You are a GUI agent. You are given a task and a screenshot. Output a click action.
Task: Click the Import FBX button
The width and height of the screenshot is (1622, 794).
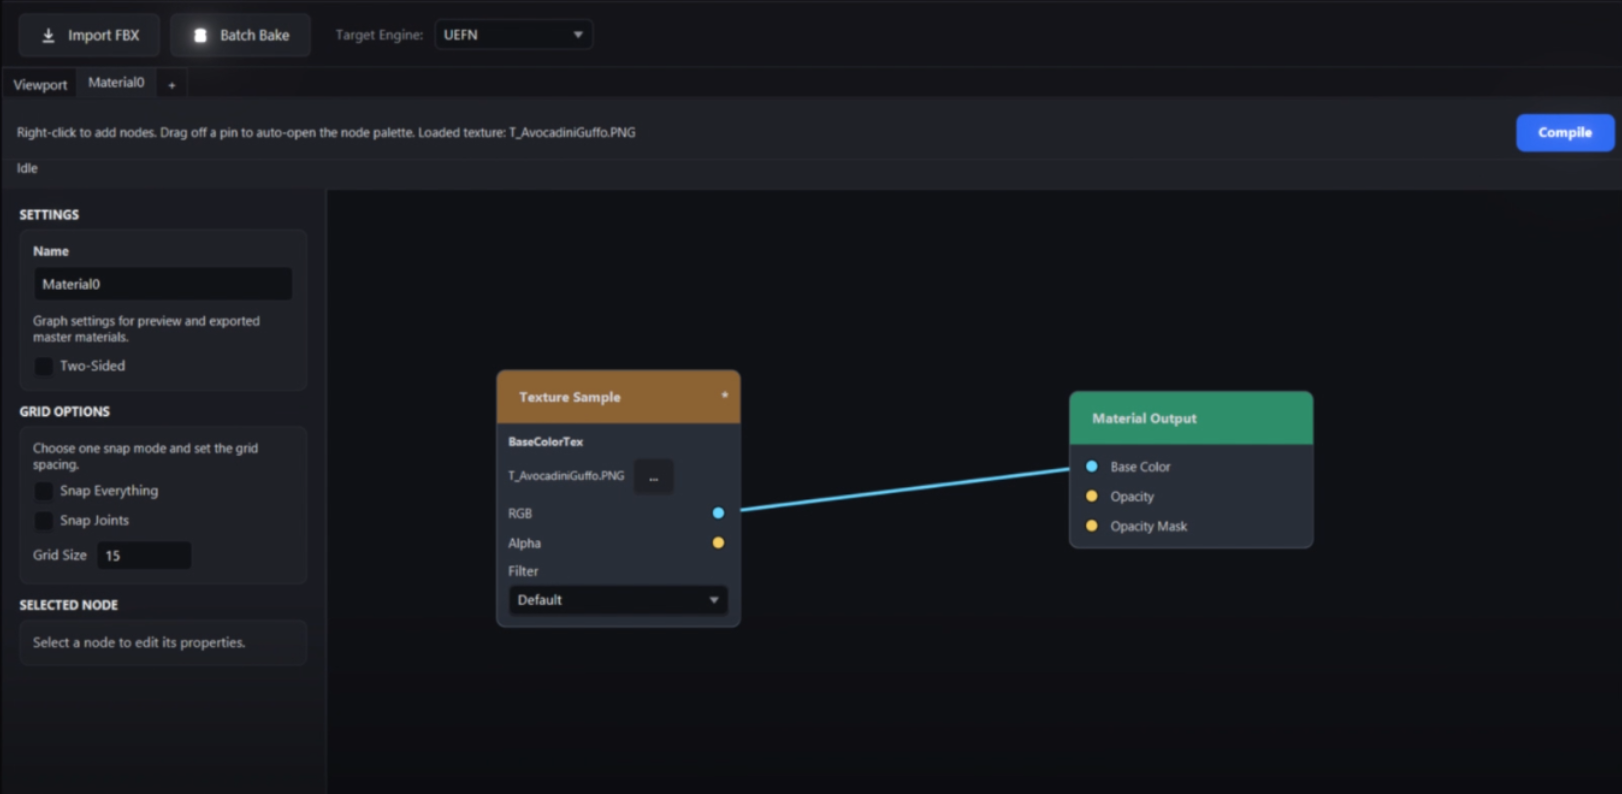[89, 35]
